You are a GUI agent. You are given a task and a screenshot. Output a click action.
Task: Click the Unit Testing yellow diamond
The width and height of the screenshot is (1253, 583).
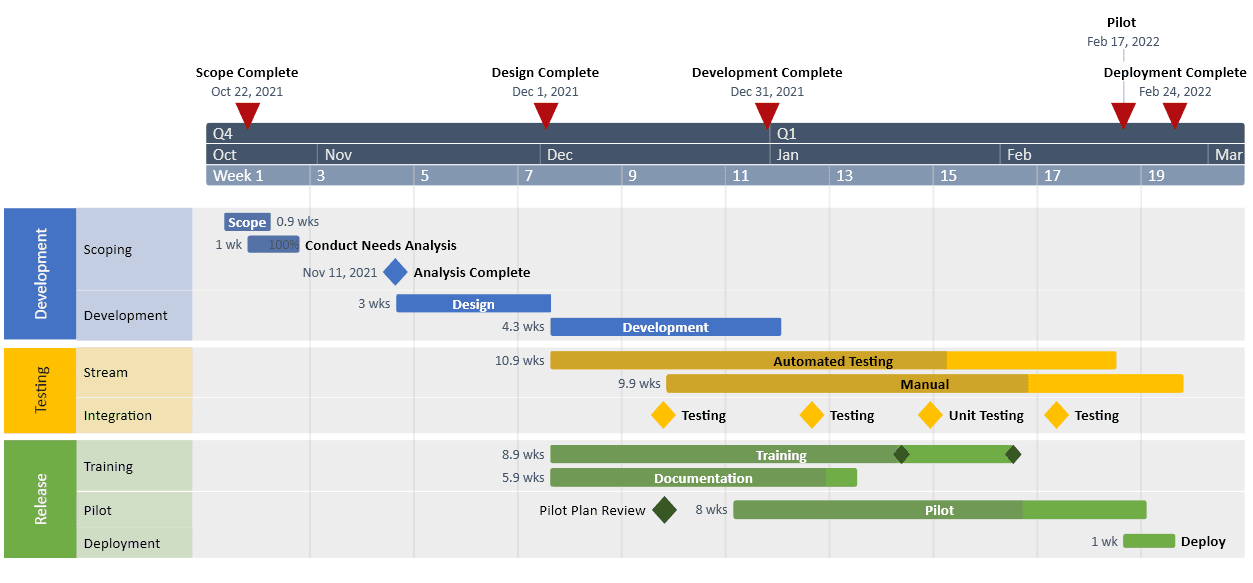point(931,415)
